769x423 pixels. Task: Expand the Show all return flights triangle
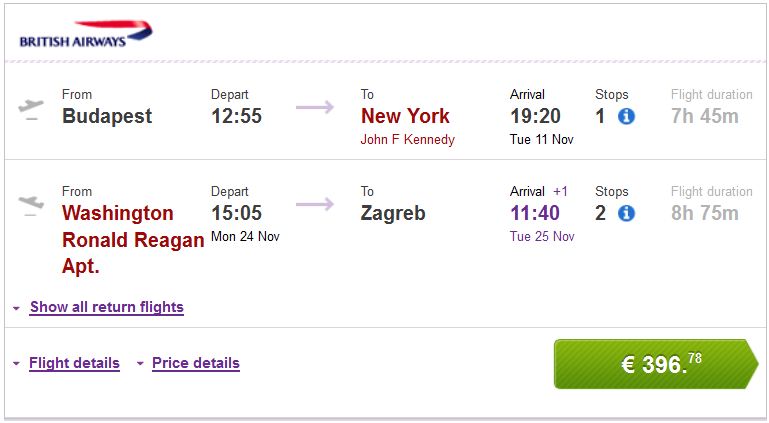(17, 308)
